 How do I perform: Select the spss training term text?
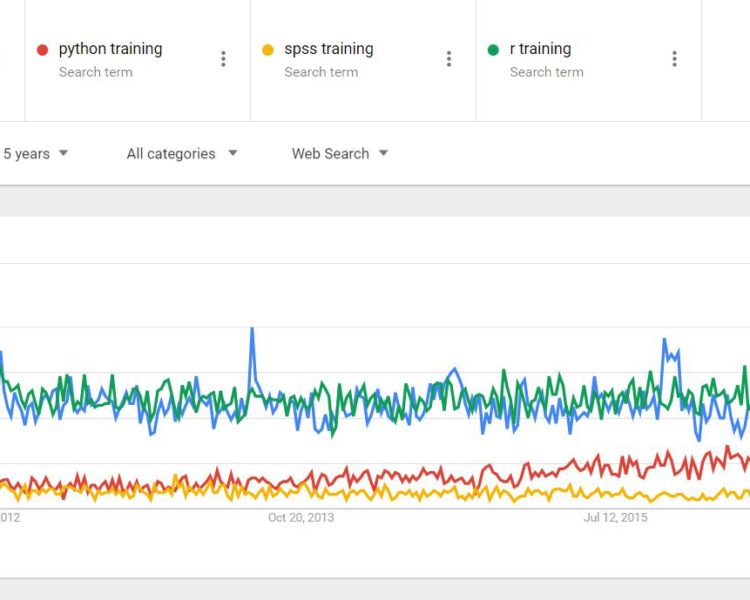click(x=328, y=49)
